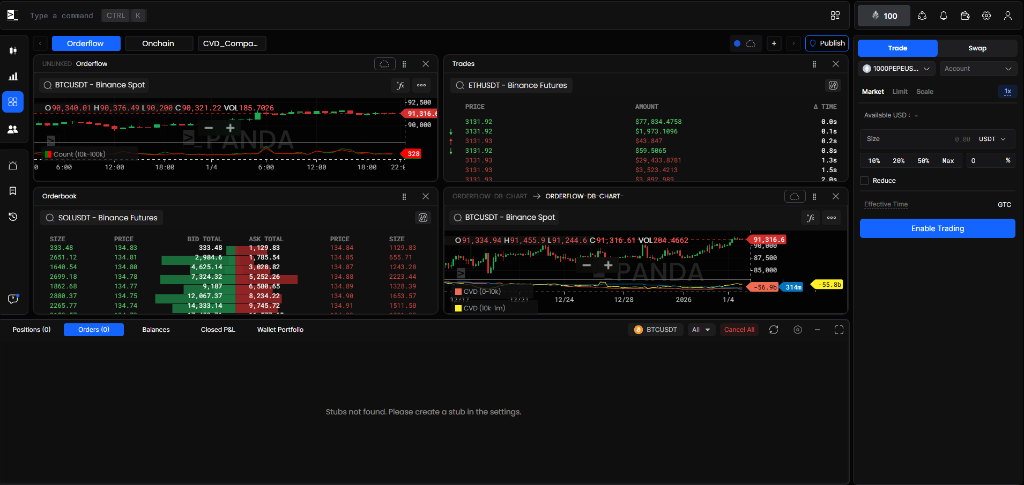Zoom in Orderflow chart with plus
1024x485 pixels.
coord(231,128)
